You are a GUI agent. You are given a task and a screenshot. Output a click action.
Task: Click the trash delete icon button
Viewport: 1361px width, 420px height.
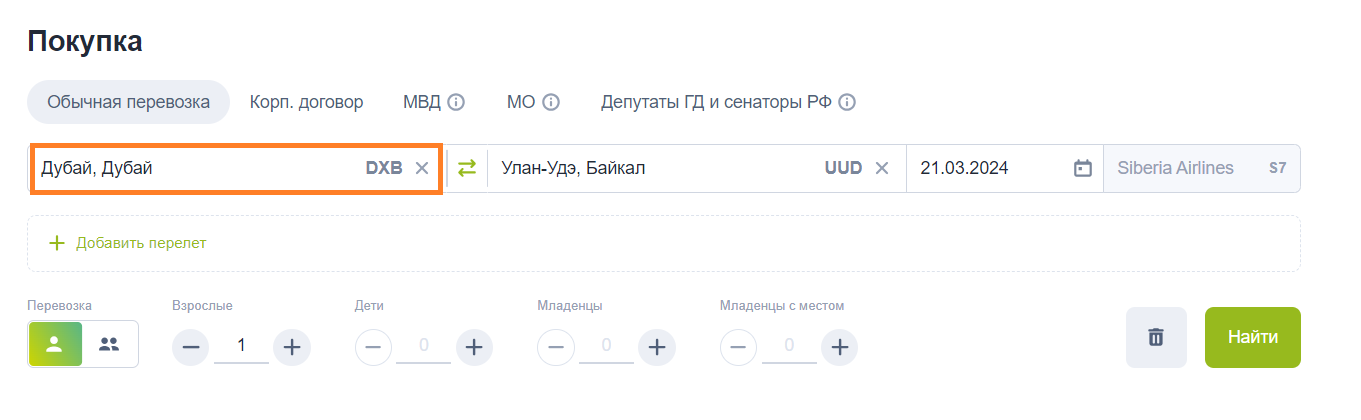point(1156,337)
